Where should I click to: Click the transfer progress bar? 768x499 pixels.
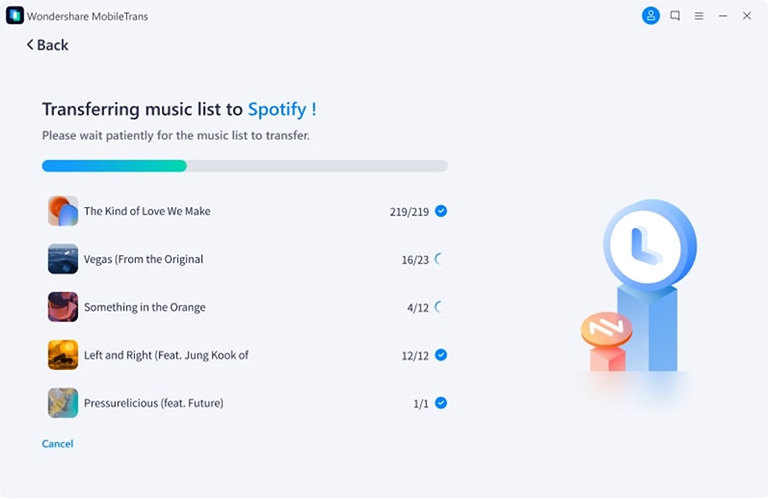pyautogui.click(x=244, y=166)
